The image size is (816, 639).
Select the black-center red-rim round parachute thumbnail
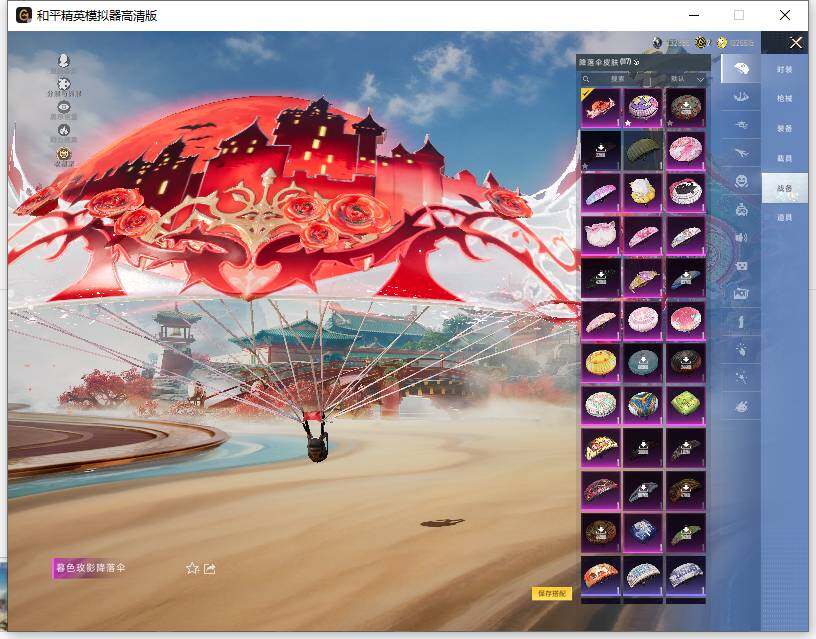coord(686,192)
